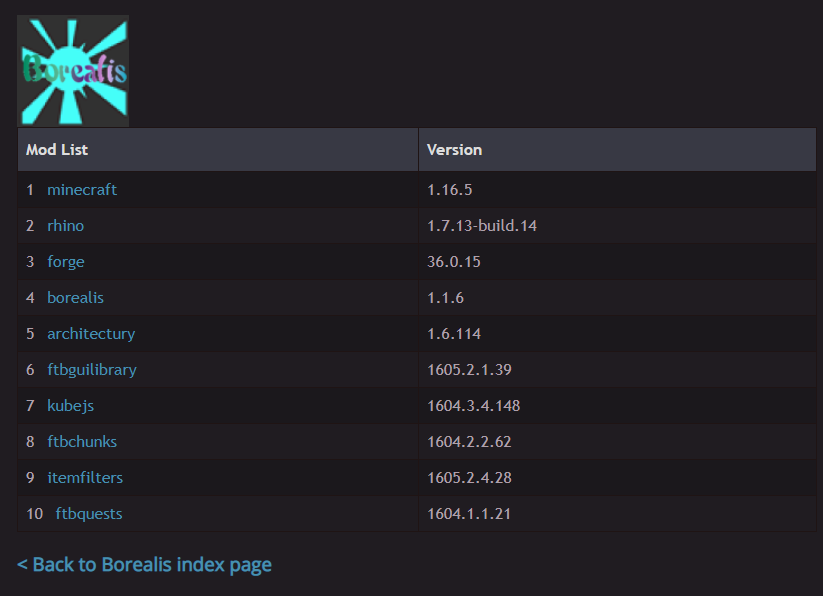Select the 1.7.13-build.14 version text
823x596 pixels.
[482, 226]
